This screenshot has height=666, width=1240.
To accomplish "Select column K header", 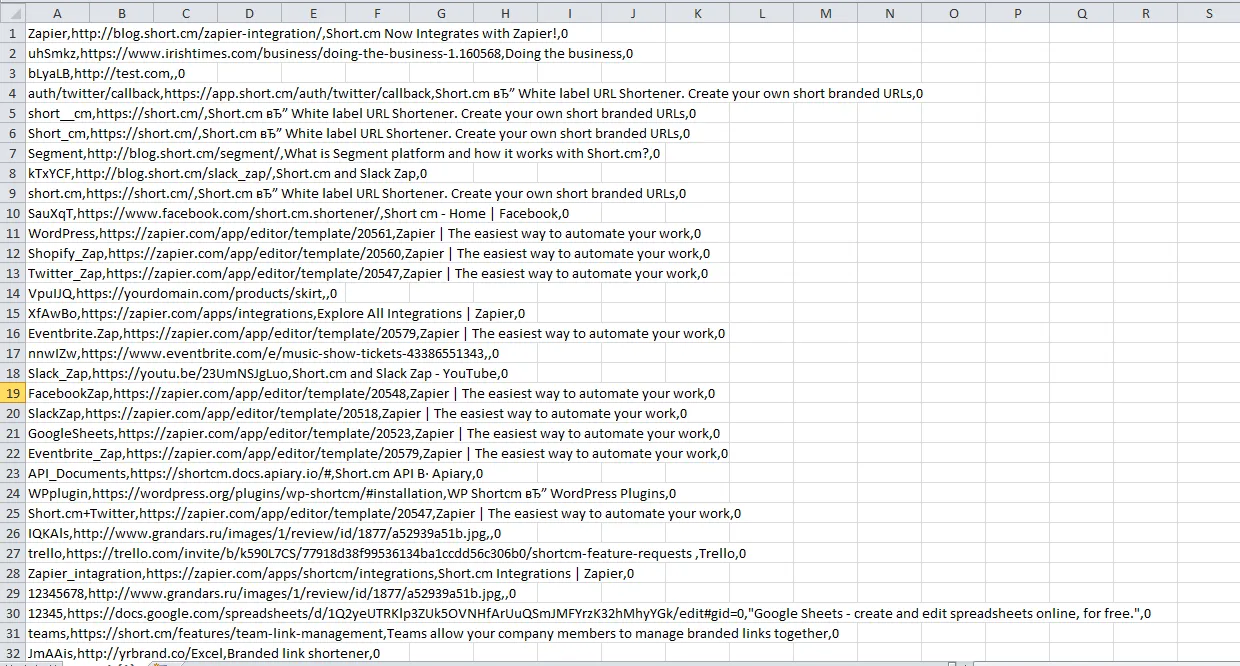I will (697, 13).
